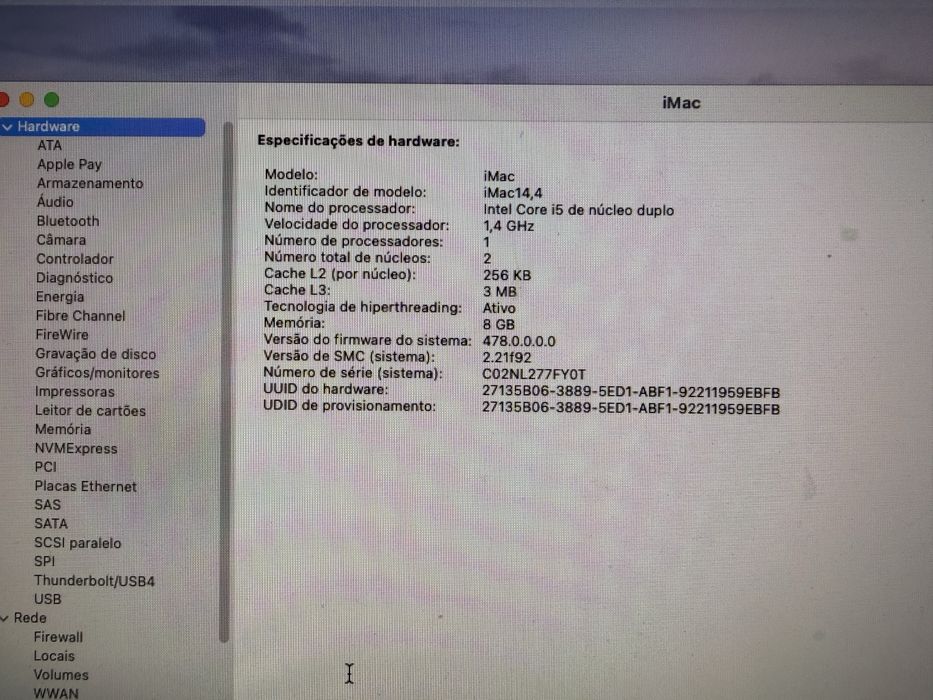The height and width of the screenshot is (700, 933).
Task: Select the Hardware category row
Action: click(x=102, y=127)
